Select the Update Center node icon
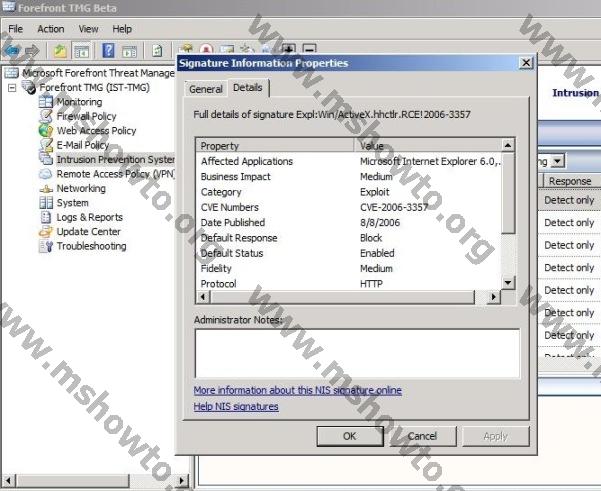601x491 pixels. tap(46, 232)
